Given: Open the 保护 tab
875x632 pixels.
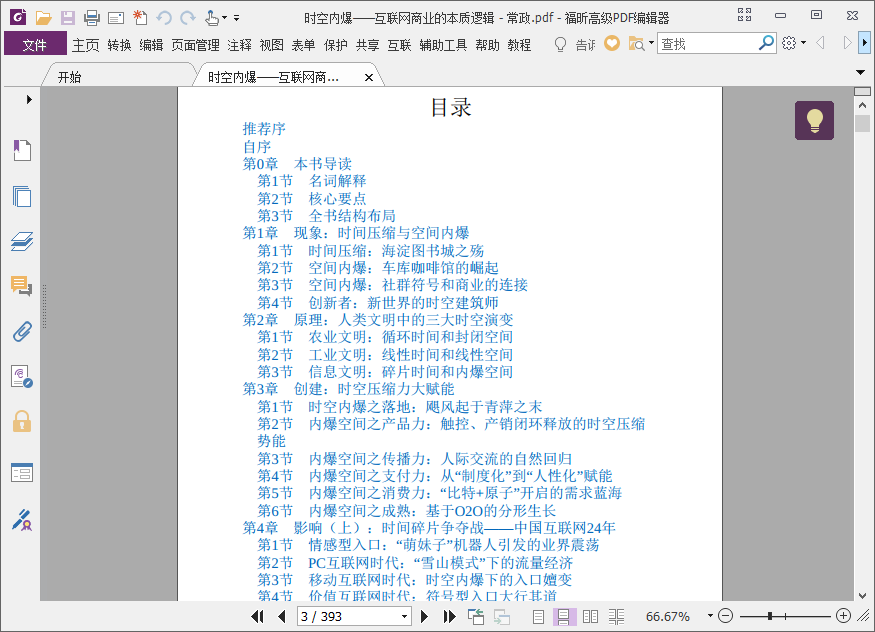Looking at the screenshot, I should [335, 45].
